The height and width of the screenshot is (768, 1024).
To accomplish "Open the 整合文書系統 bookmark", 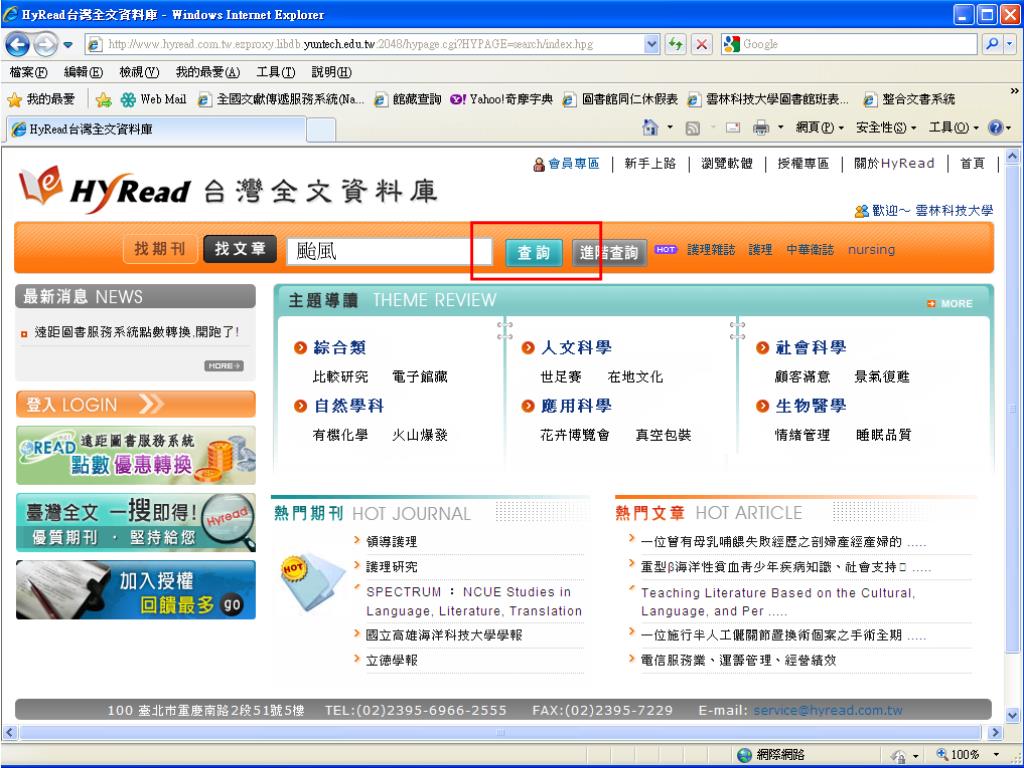I will point(909,99).
